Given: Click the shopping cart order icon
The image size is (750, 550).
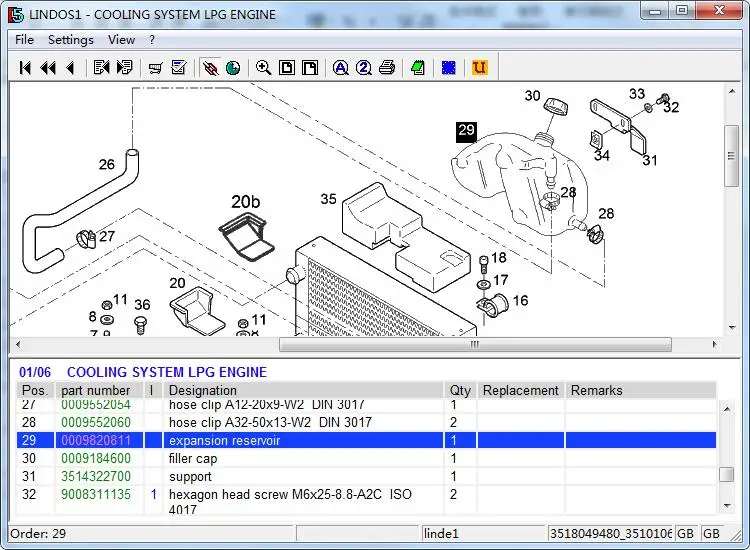Looking at the screenshot, I should pos(155,68).
